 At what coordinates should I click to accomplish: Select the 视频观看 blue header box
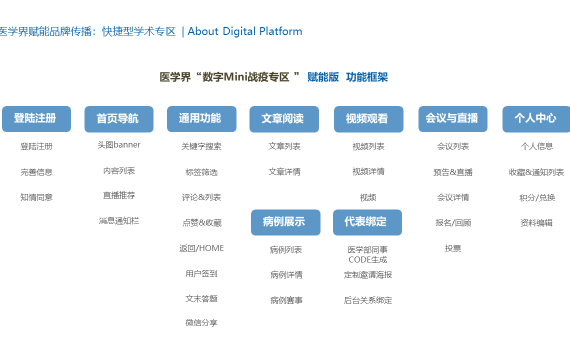coord(368,119)
